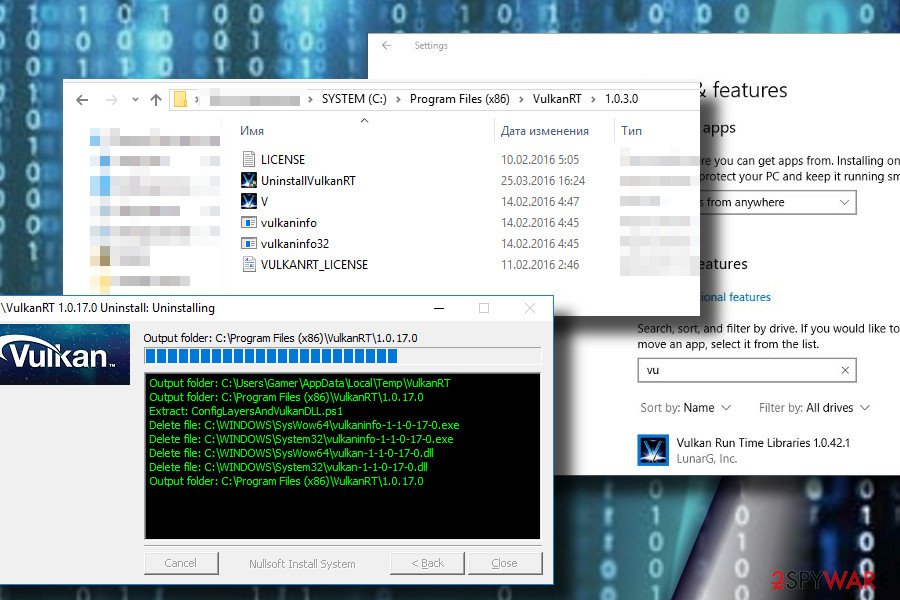This screenshot has height=600, width=900.
Task: Clear the Settings app search field
Action: (845, 370)
